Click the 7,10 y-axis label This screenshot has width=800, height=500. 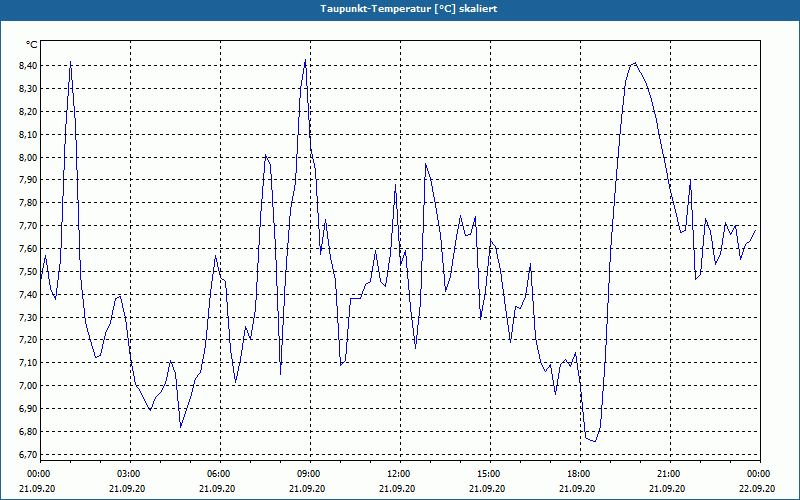pos(28,363)
